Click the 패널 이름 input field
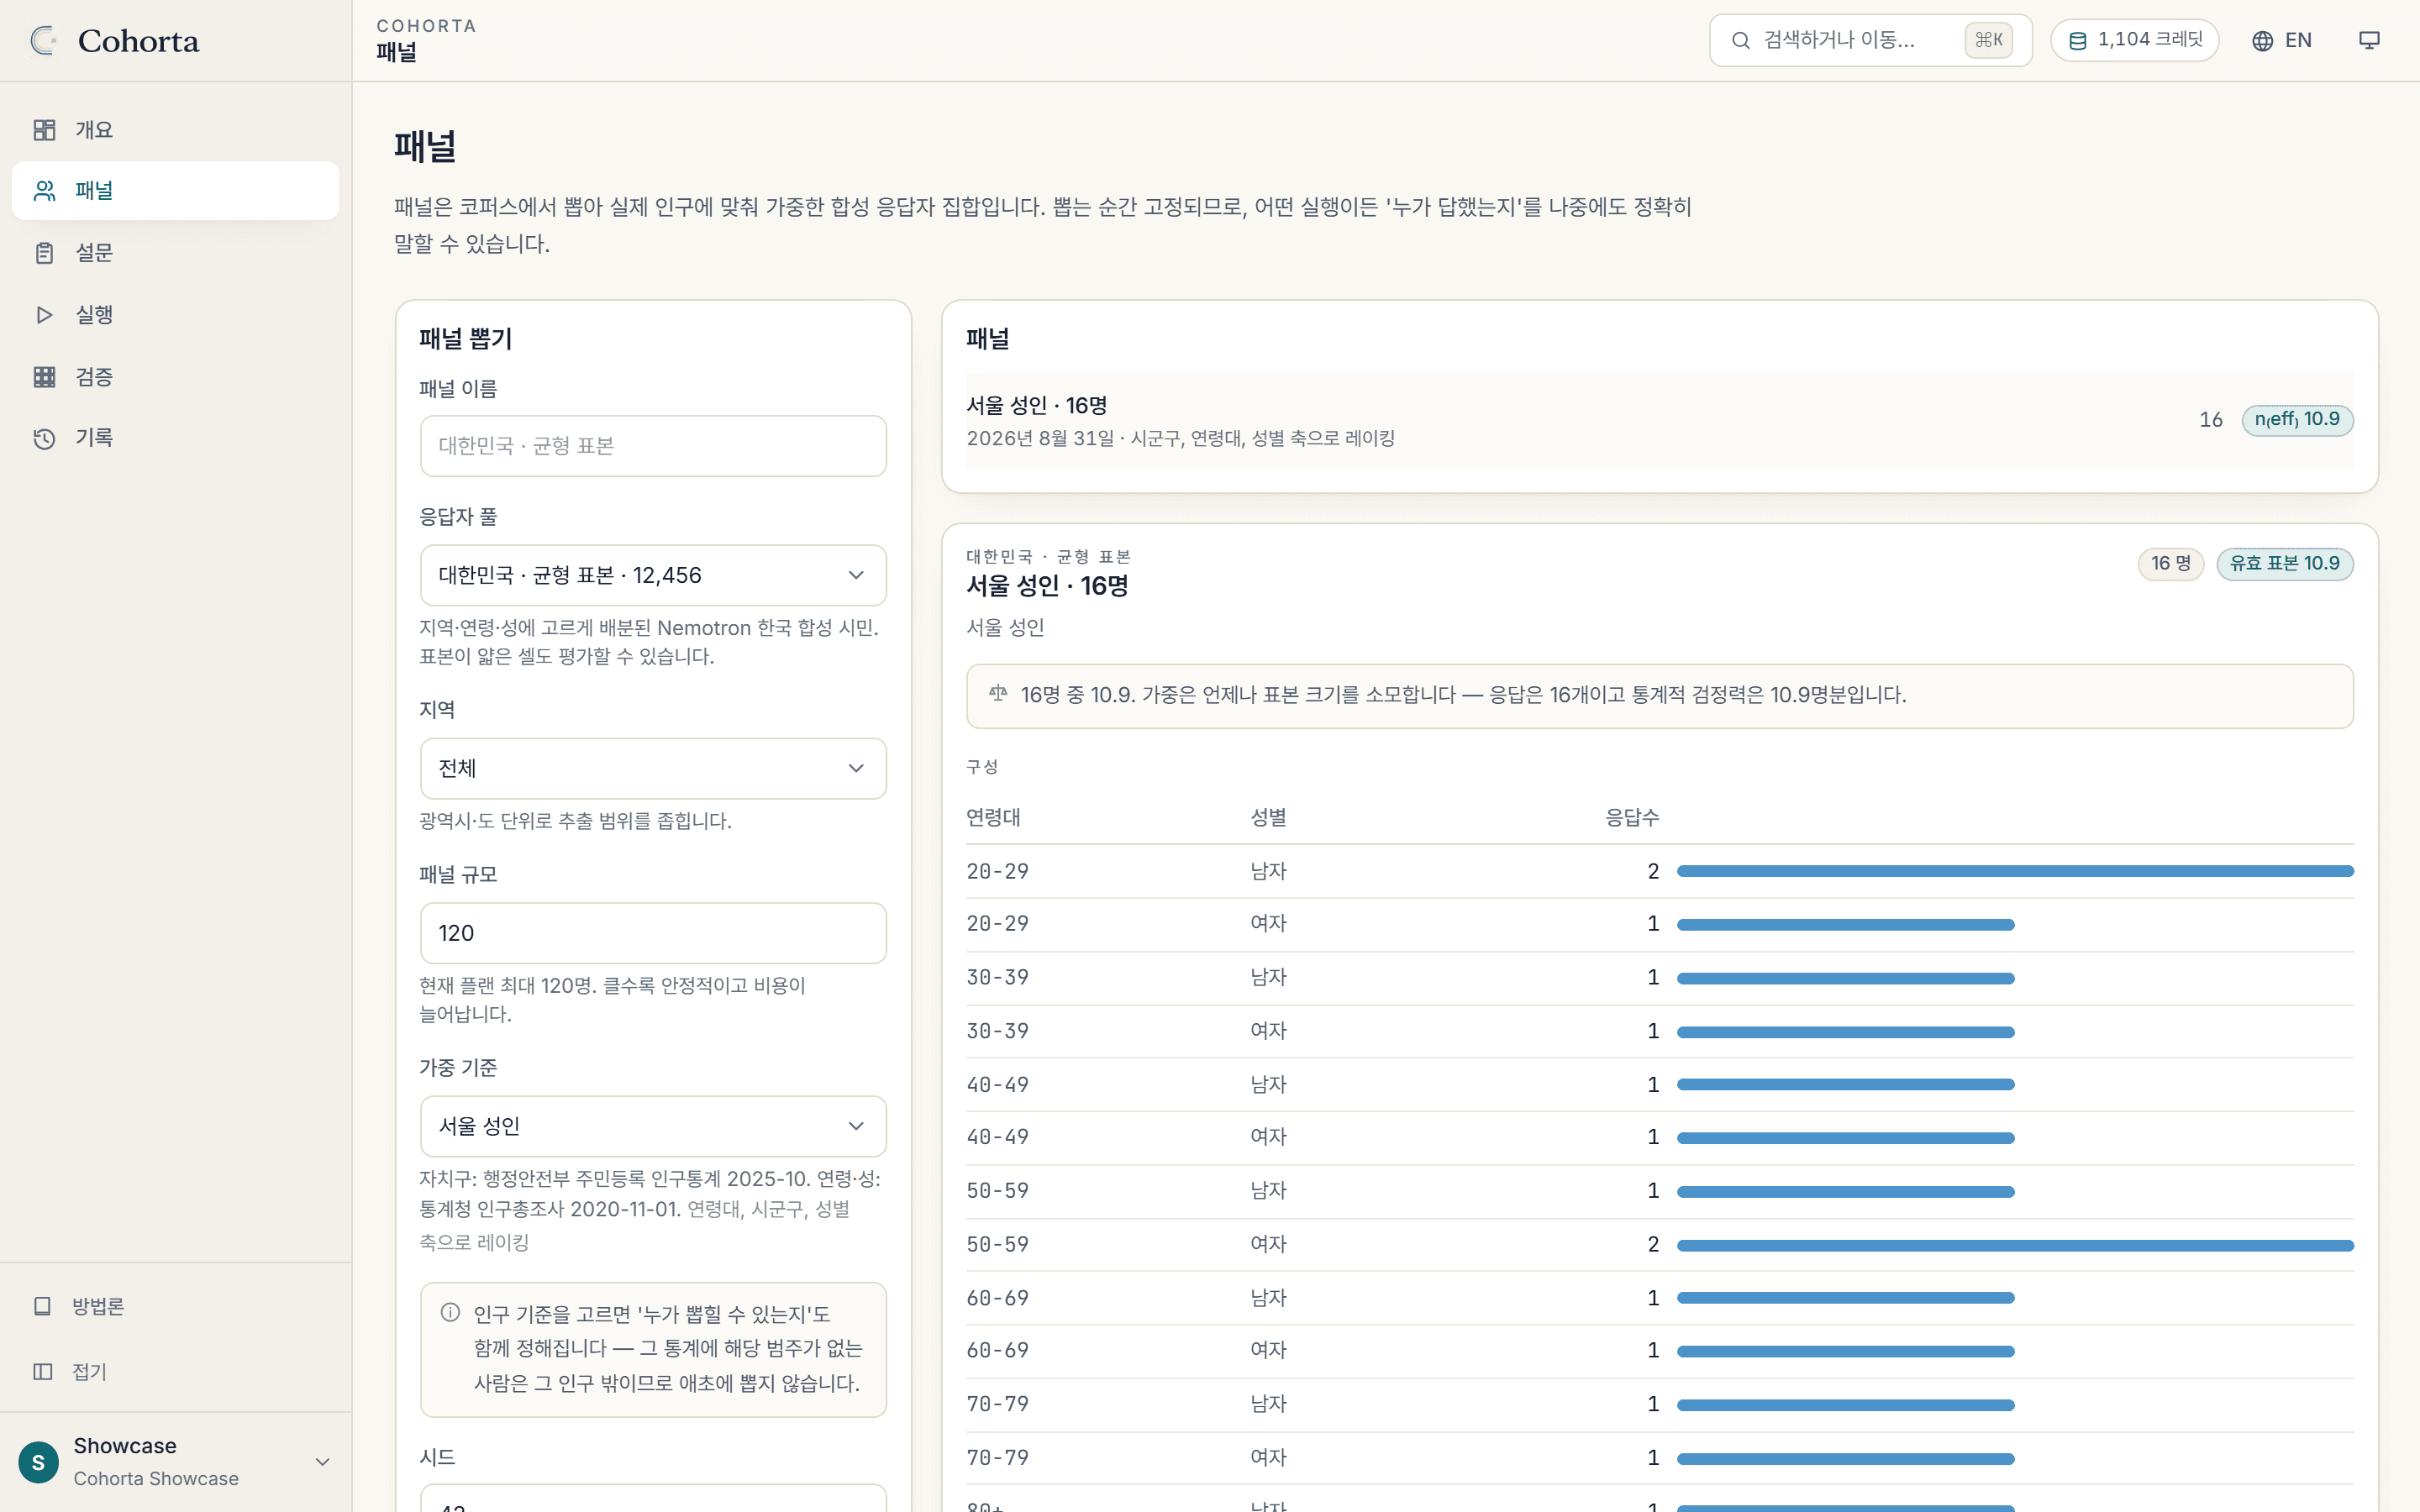The height and width of the screenshot is (1512, 2420). tap(653, 446)
